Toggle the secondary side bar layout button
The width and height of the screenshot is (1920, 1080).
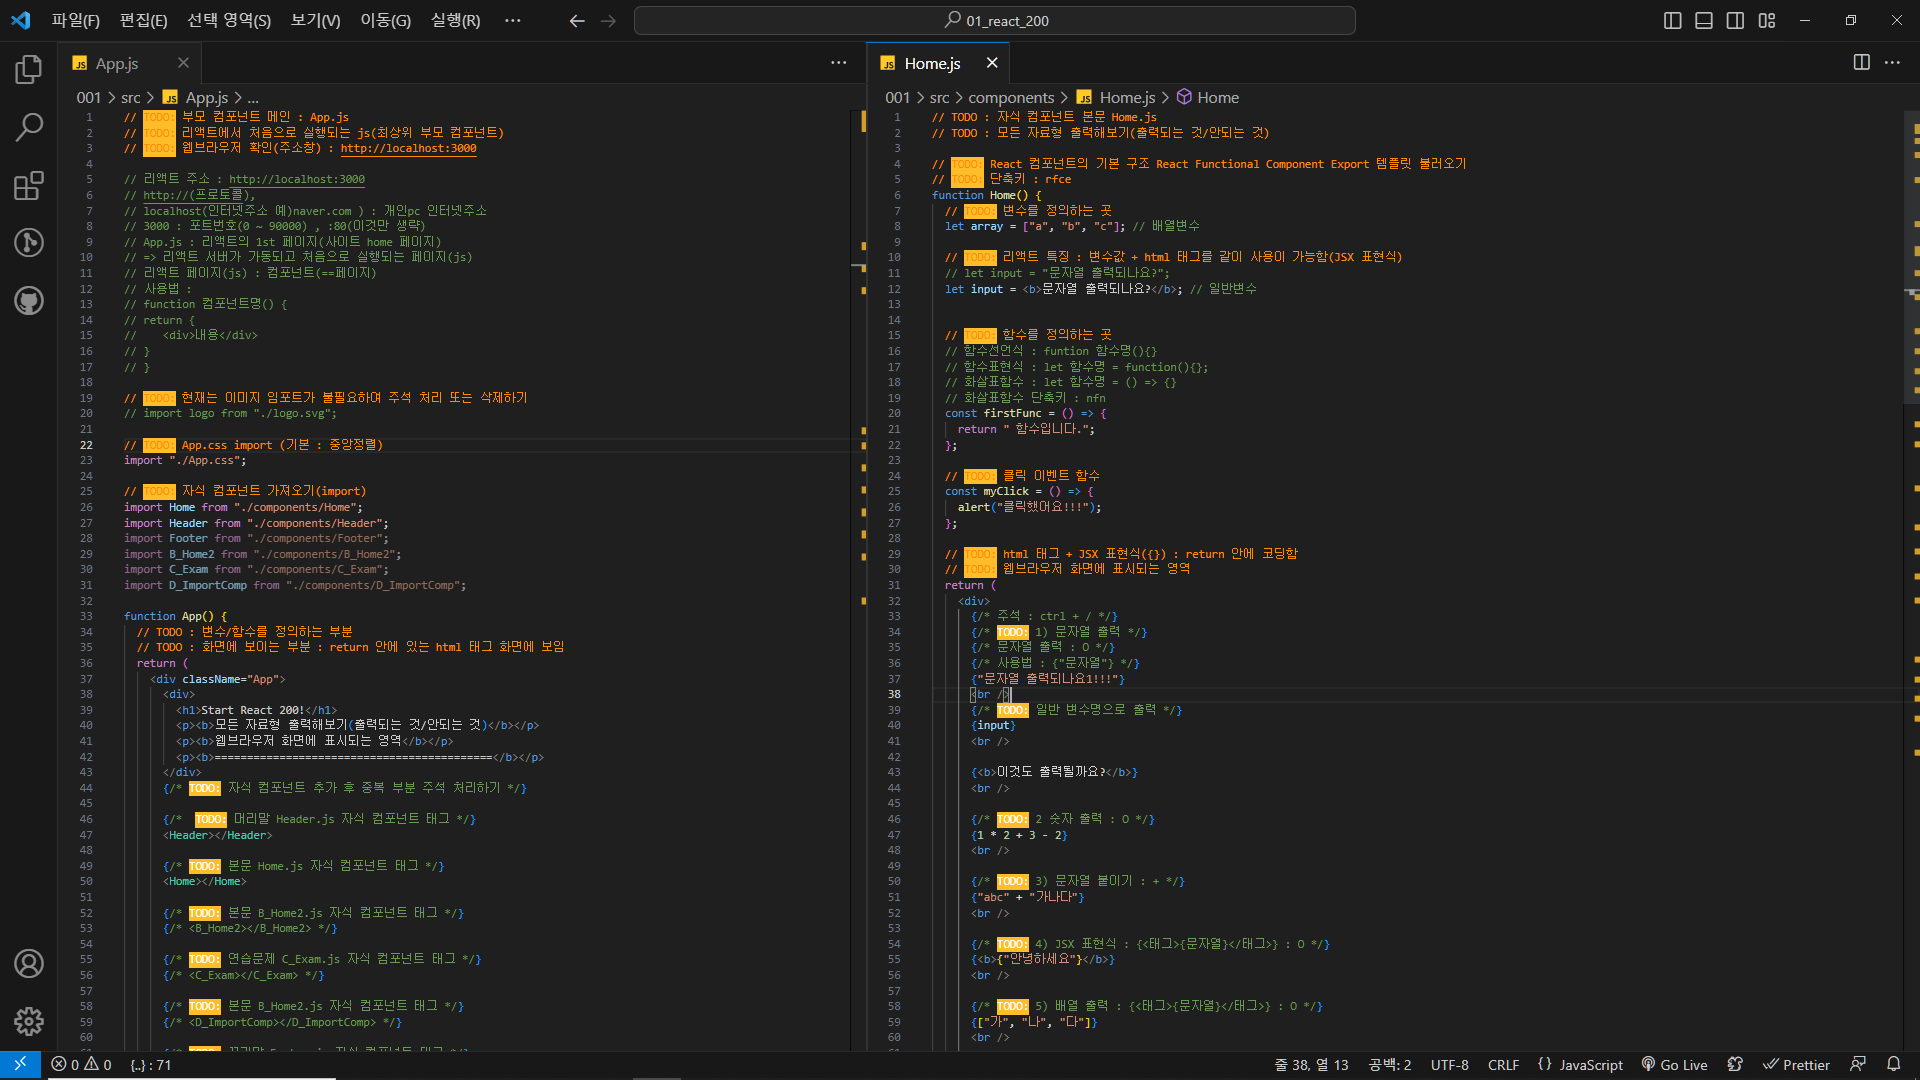1735,21
